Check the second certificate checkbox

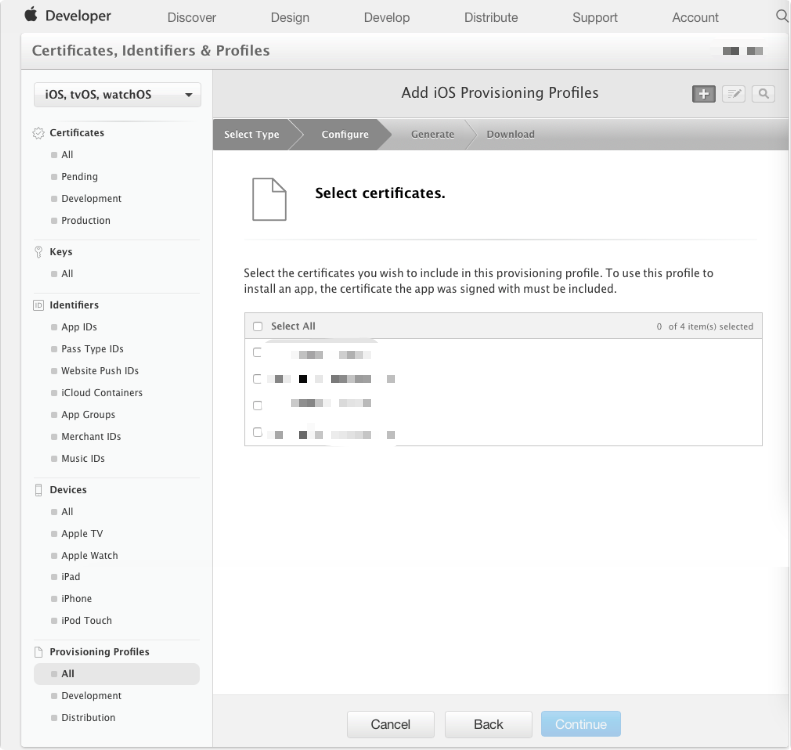pyautogui.click(x=257, y=379)
